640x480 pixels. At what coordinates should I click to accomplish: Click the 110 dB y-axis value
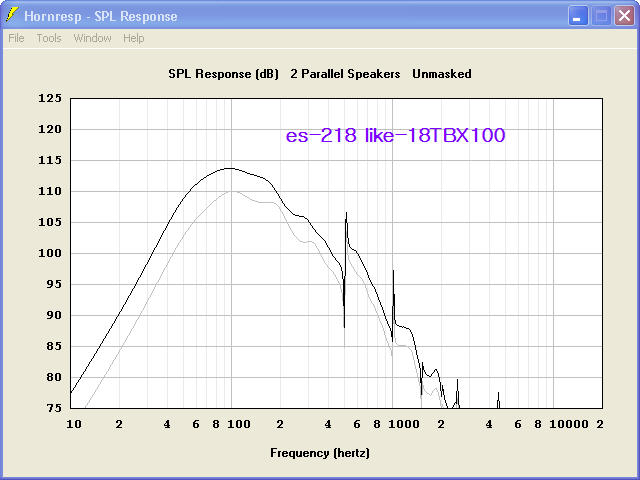(x=50, y=191)
